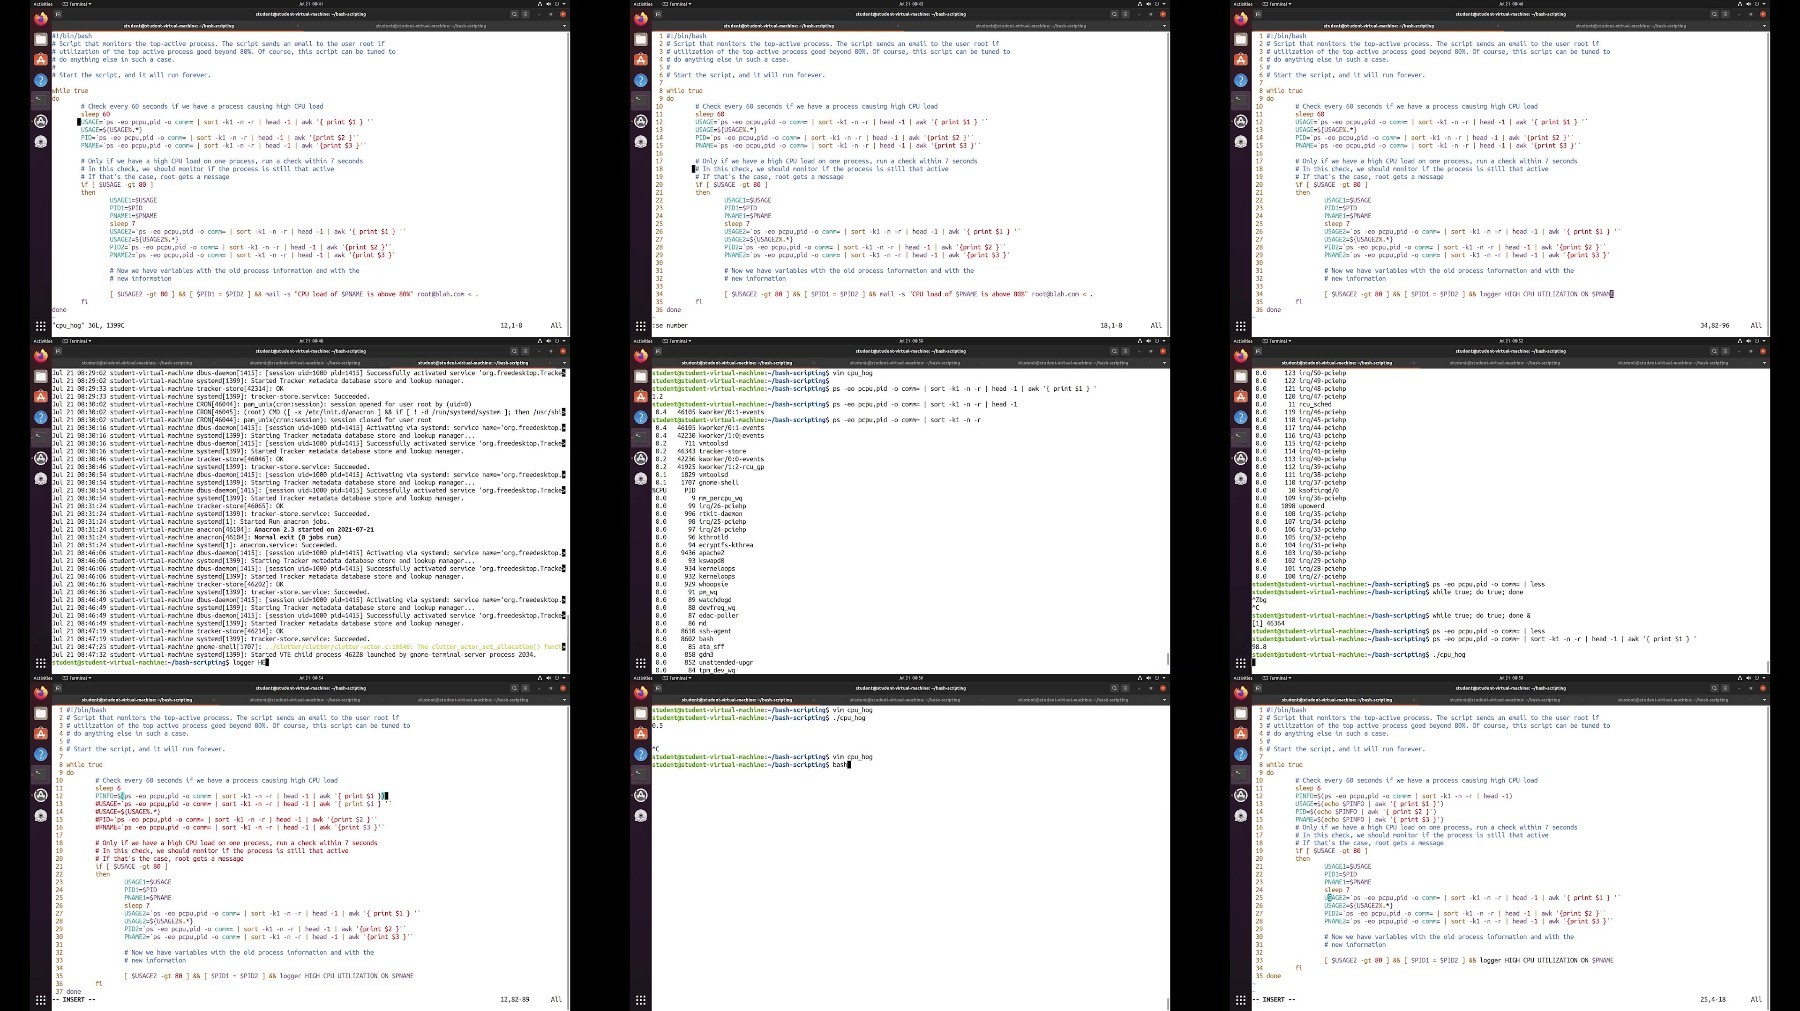Click the terminal search icon above the kworker list
Viewport: 1800px width, 1011px height.
1114,351
